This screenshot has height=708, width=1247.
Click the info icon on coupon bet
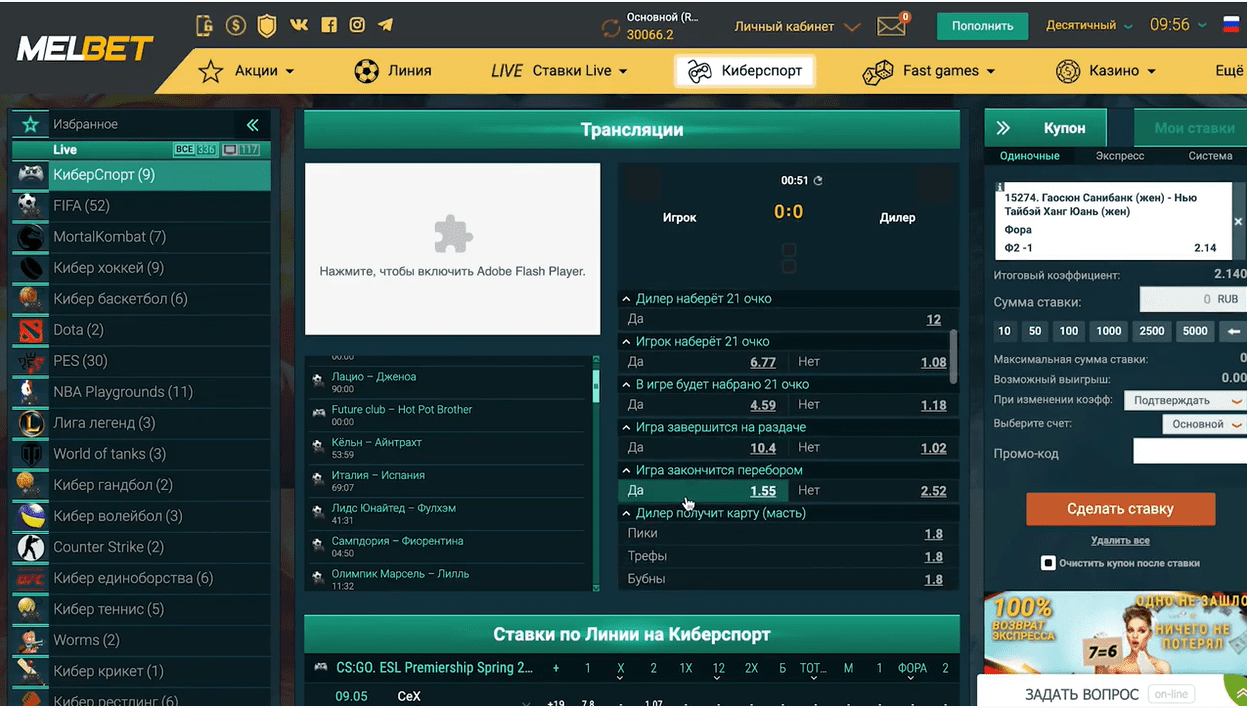[x=999, y=188]
